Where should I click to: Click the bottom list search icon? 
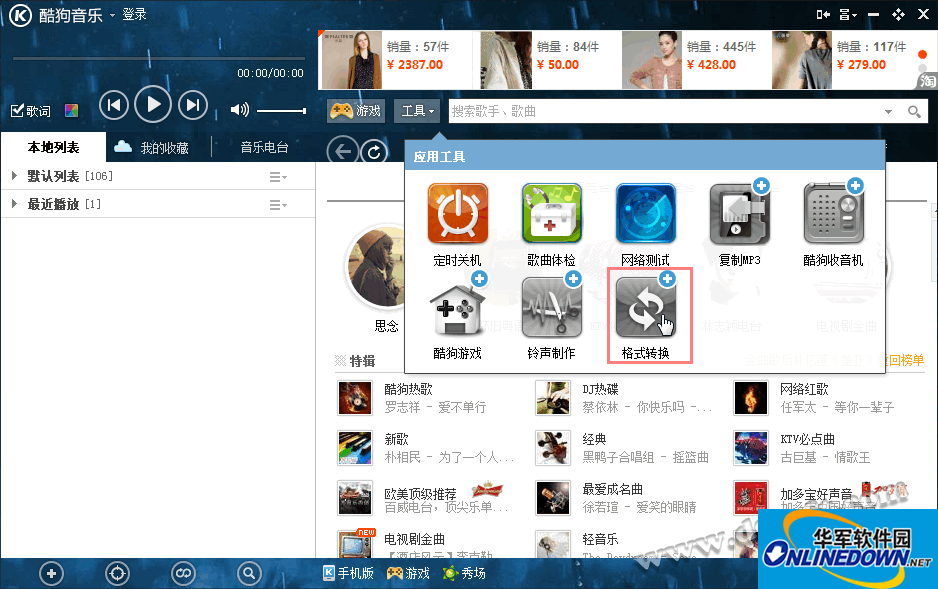pos(249,574)
